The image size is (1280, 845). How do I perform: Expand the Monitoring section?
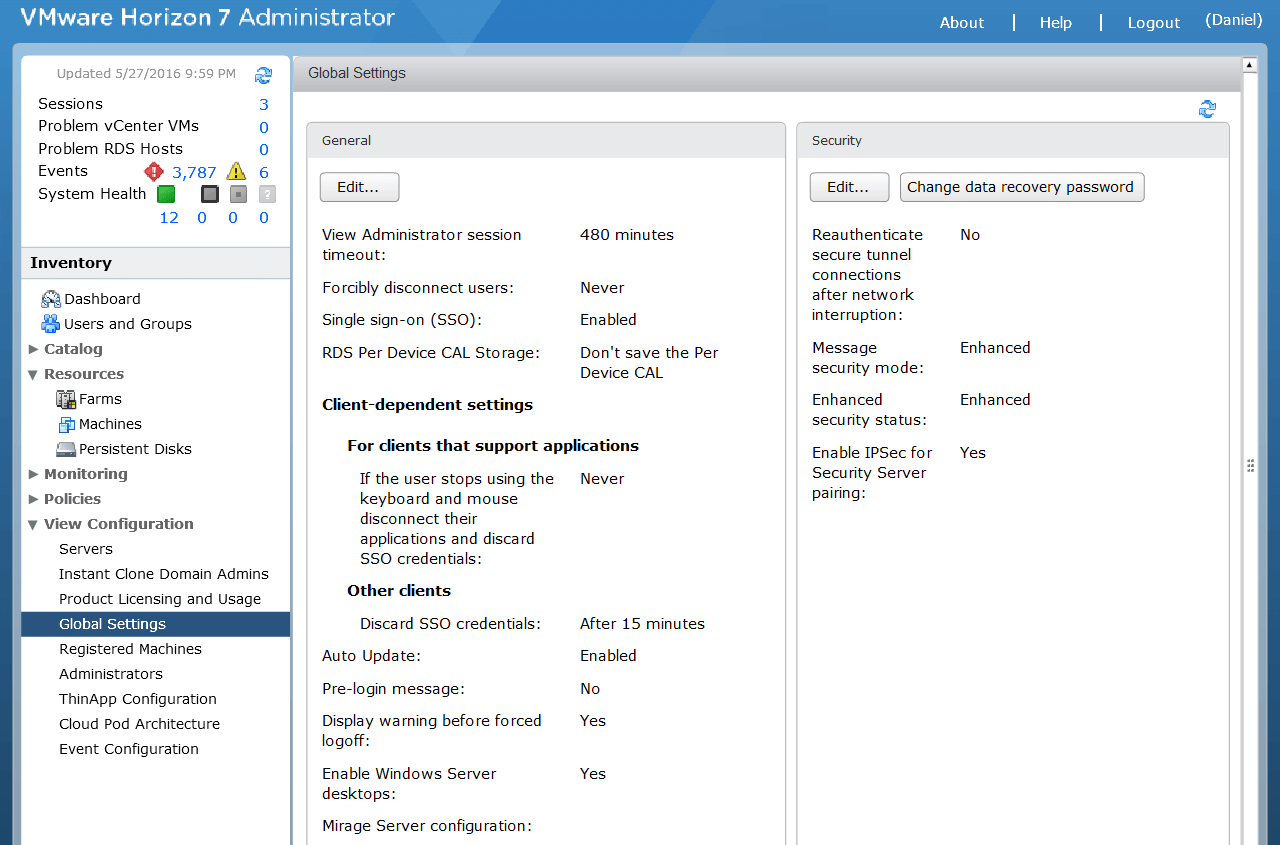pyautogui.click(x=34, y=474)
